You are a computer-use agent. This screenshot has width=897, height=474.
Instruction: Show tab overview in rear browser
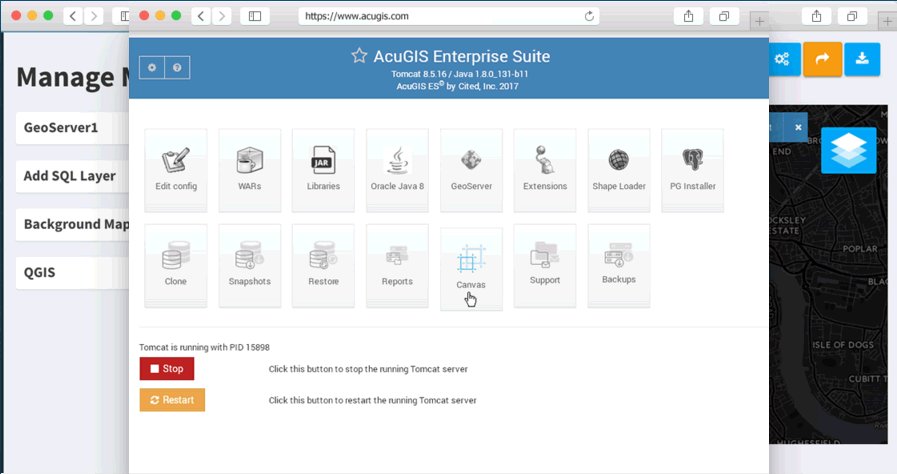(x=852, y=16)
